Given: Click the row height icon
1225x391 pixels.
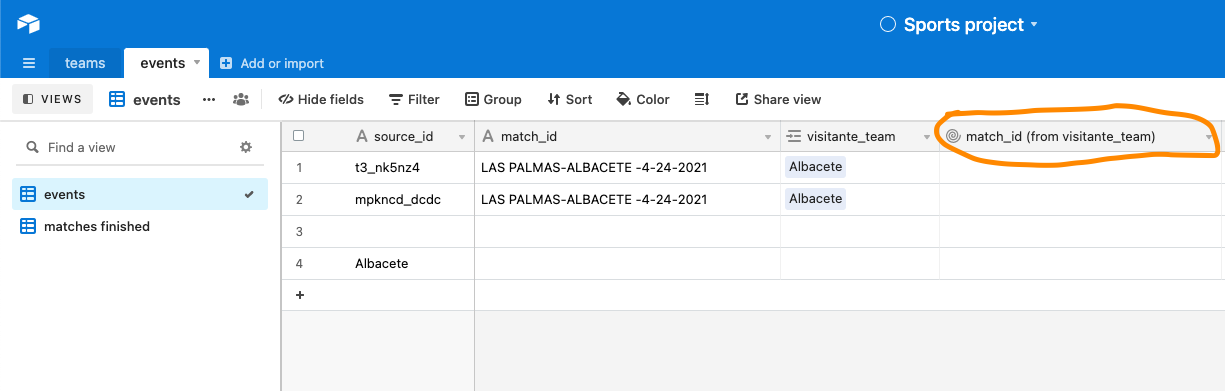Looking at the screenshot, I should pyautogui.click(x=702, y=99).
